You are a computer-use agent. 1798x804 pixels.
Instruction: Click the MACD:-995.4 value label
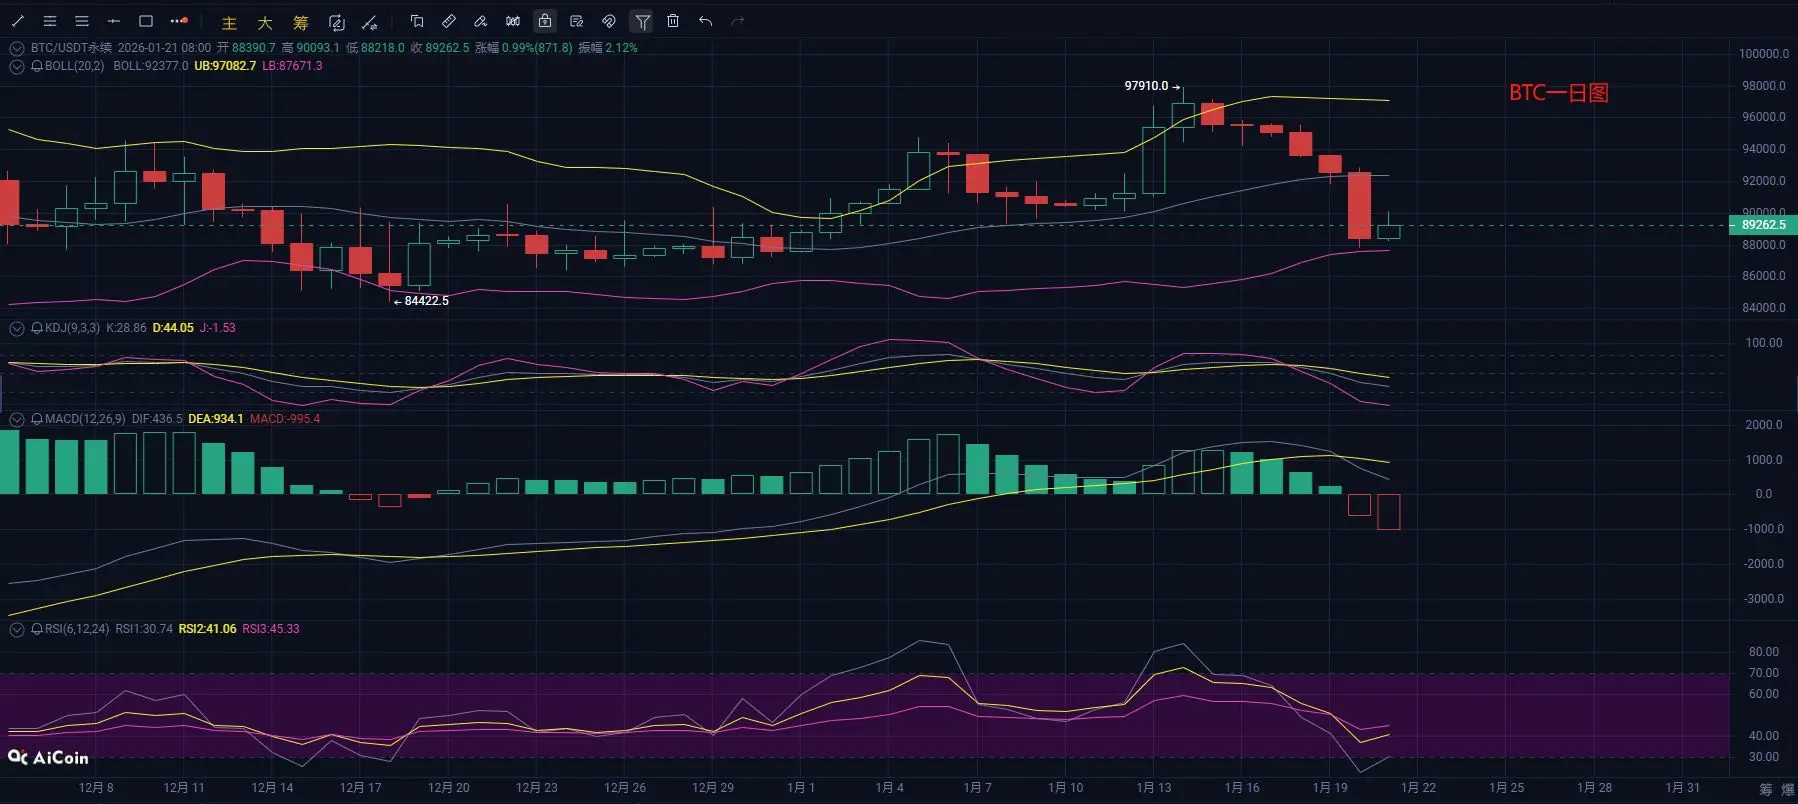point(285,419)
